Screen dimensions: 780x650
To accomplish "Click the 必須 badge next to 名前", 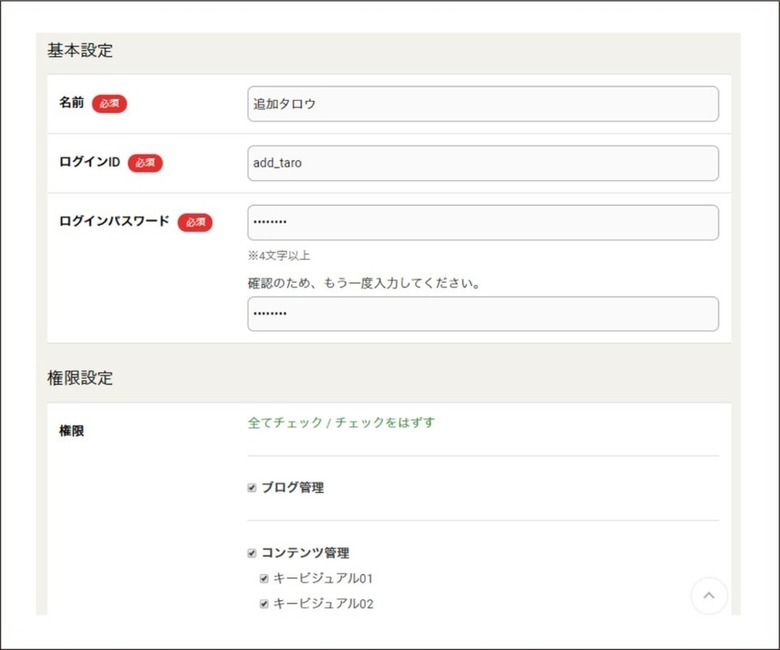I will (109, 103).
